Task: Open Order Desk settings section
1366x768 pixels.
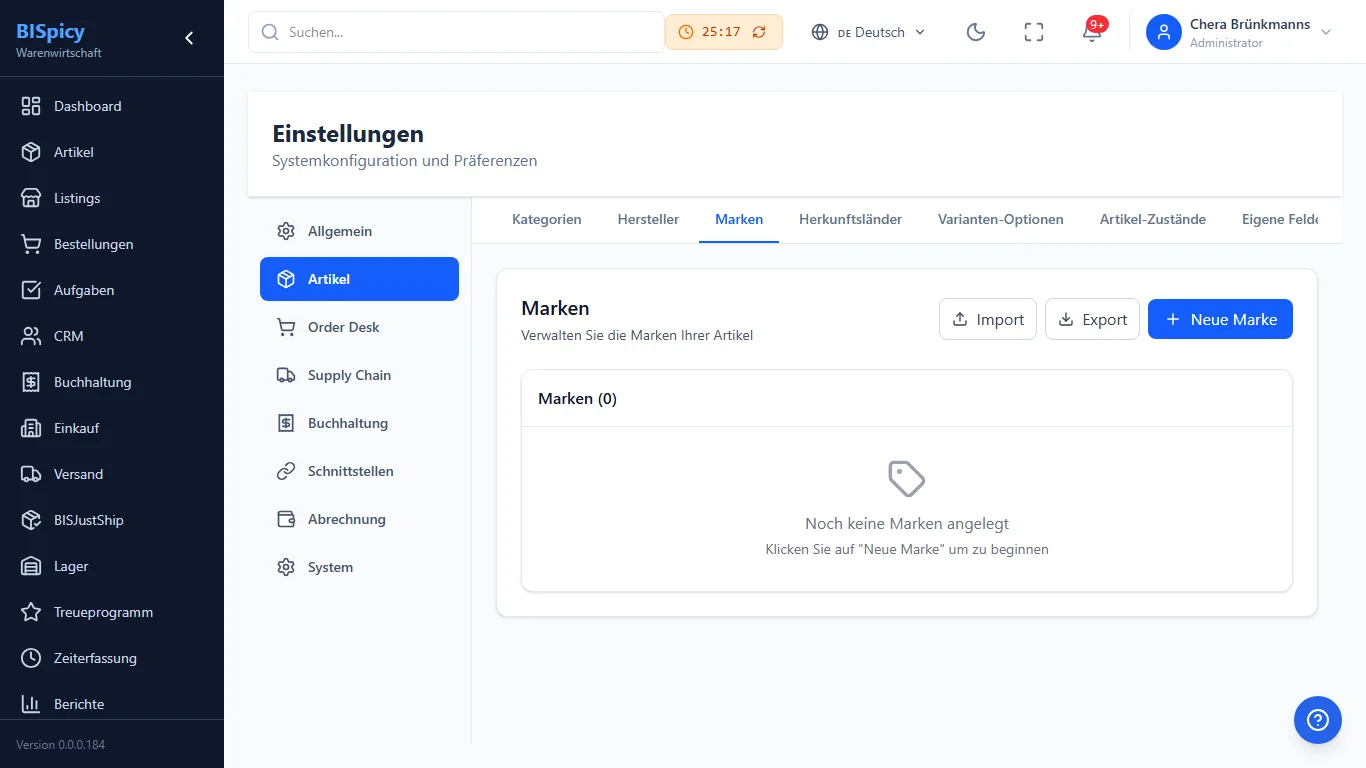Action: click(x=359, y=327)
